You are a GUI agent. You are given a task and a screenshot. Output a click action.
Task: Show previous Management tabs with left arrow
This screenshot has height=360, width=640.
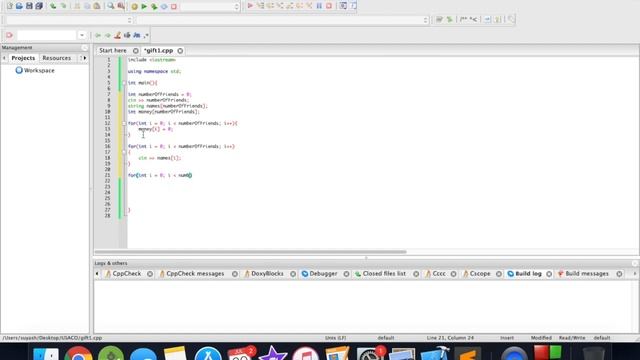tap(4, 58)
